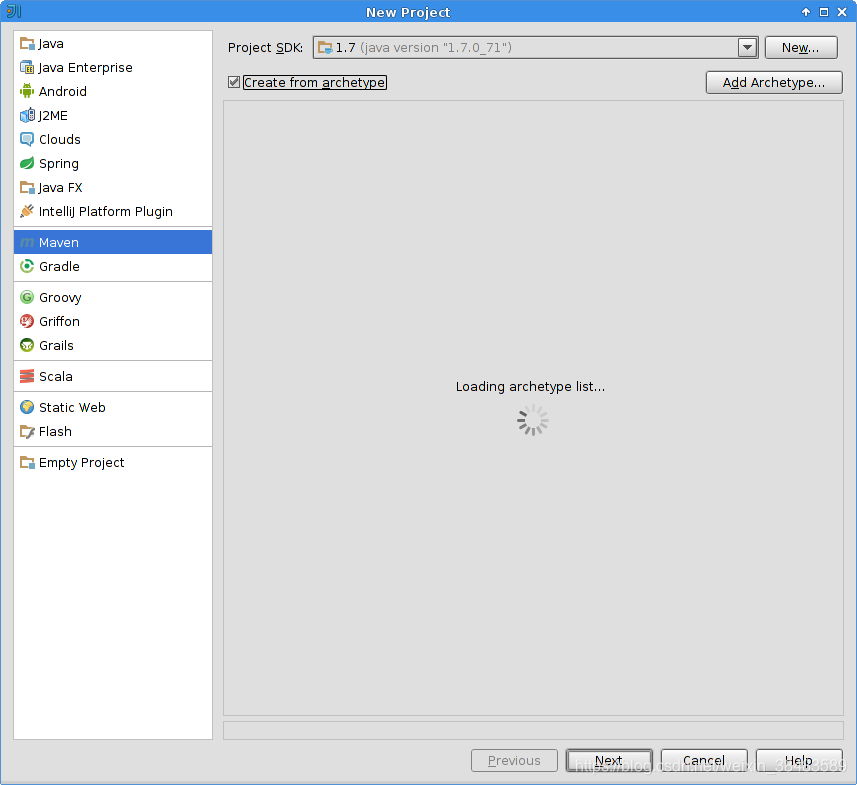Select Java project type label
Screen dimensions: 857x785
click(51, 43)
